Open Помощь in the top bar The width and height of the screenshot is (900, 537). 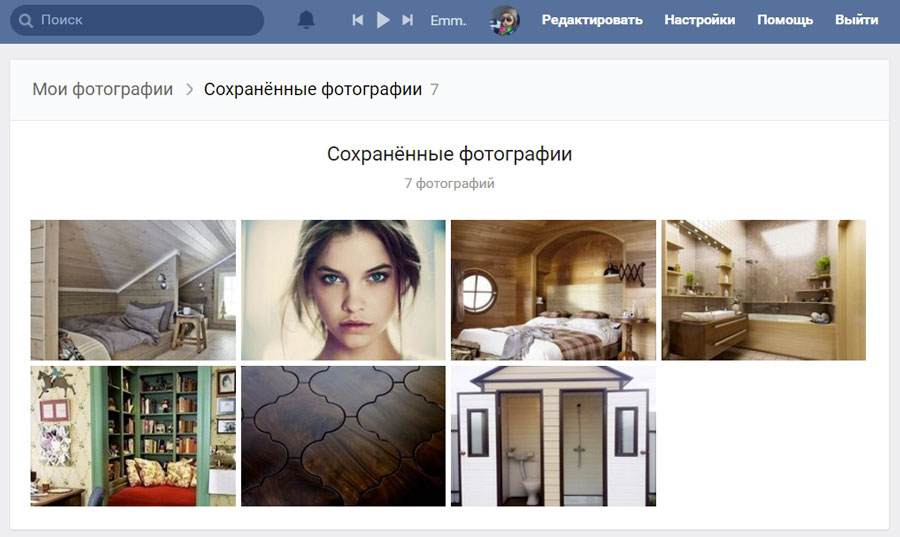tap(785, 20)
